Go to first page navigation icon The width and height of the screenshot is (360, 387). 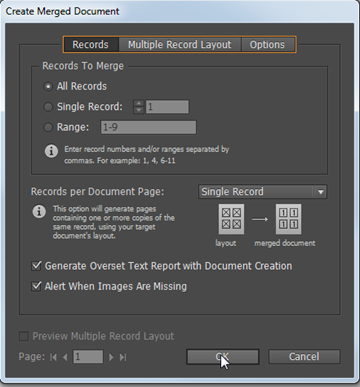[x=53, y=357]
